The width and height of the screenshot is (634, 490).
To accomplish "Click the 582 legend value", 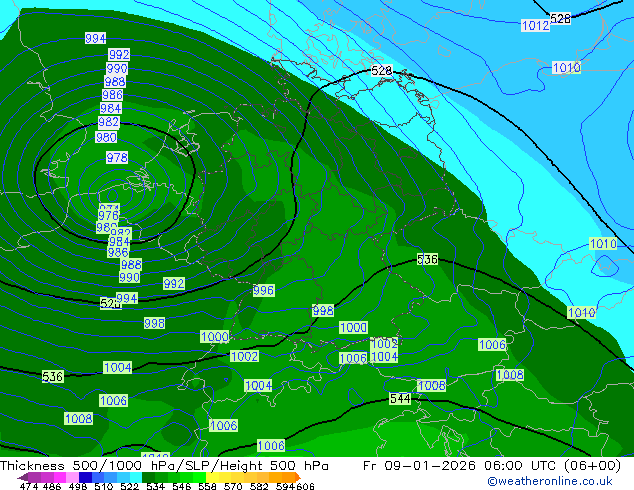I will pos(259,486).
